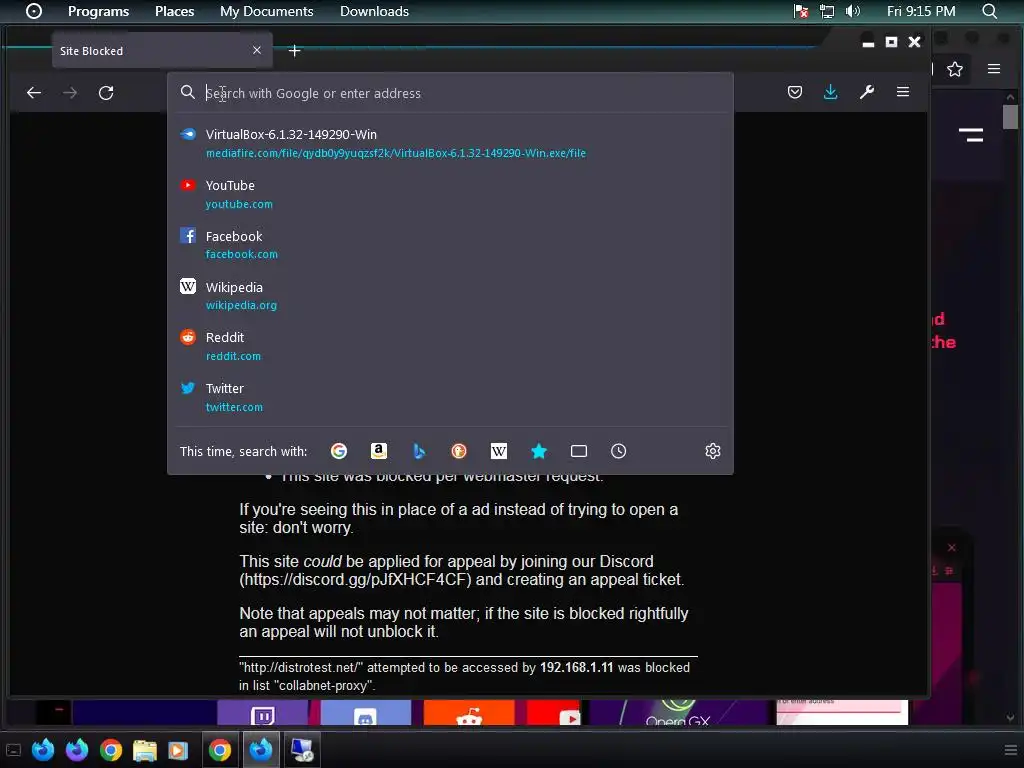Click the 192.168.1.11 address text
This screenshot has width=1024, height=768.
click(x=577, y=667)
